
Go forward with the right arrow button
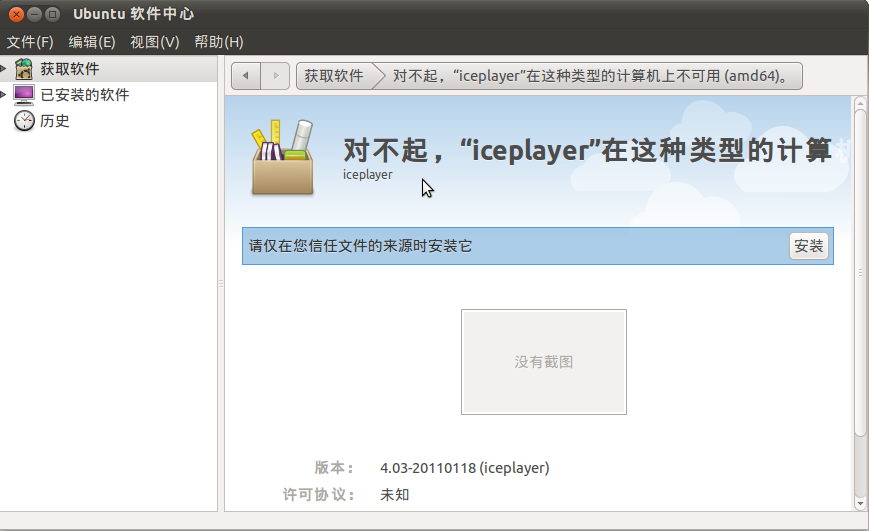coord(275,76)
